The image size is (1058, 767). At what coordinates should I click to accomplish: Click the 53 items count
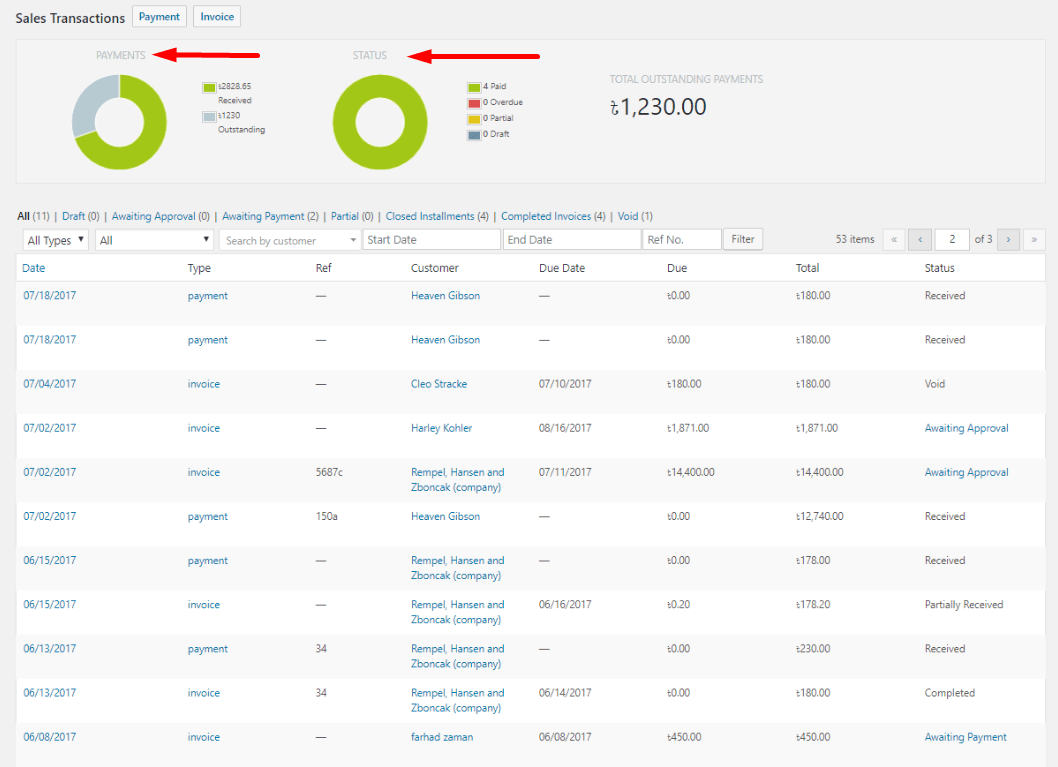coord(855,239)
